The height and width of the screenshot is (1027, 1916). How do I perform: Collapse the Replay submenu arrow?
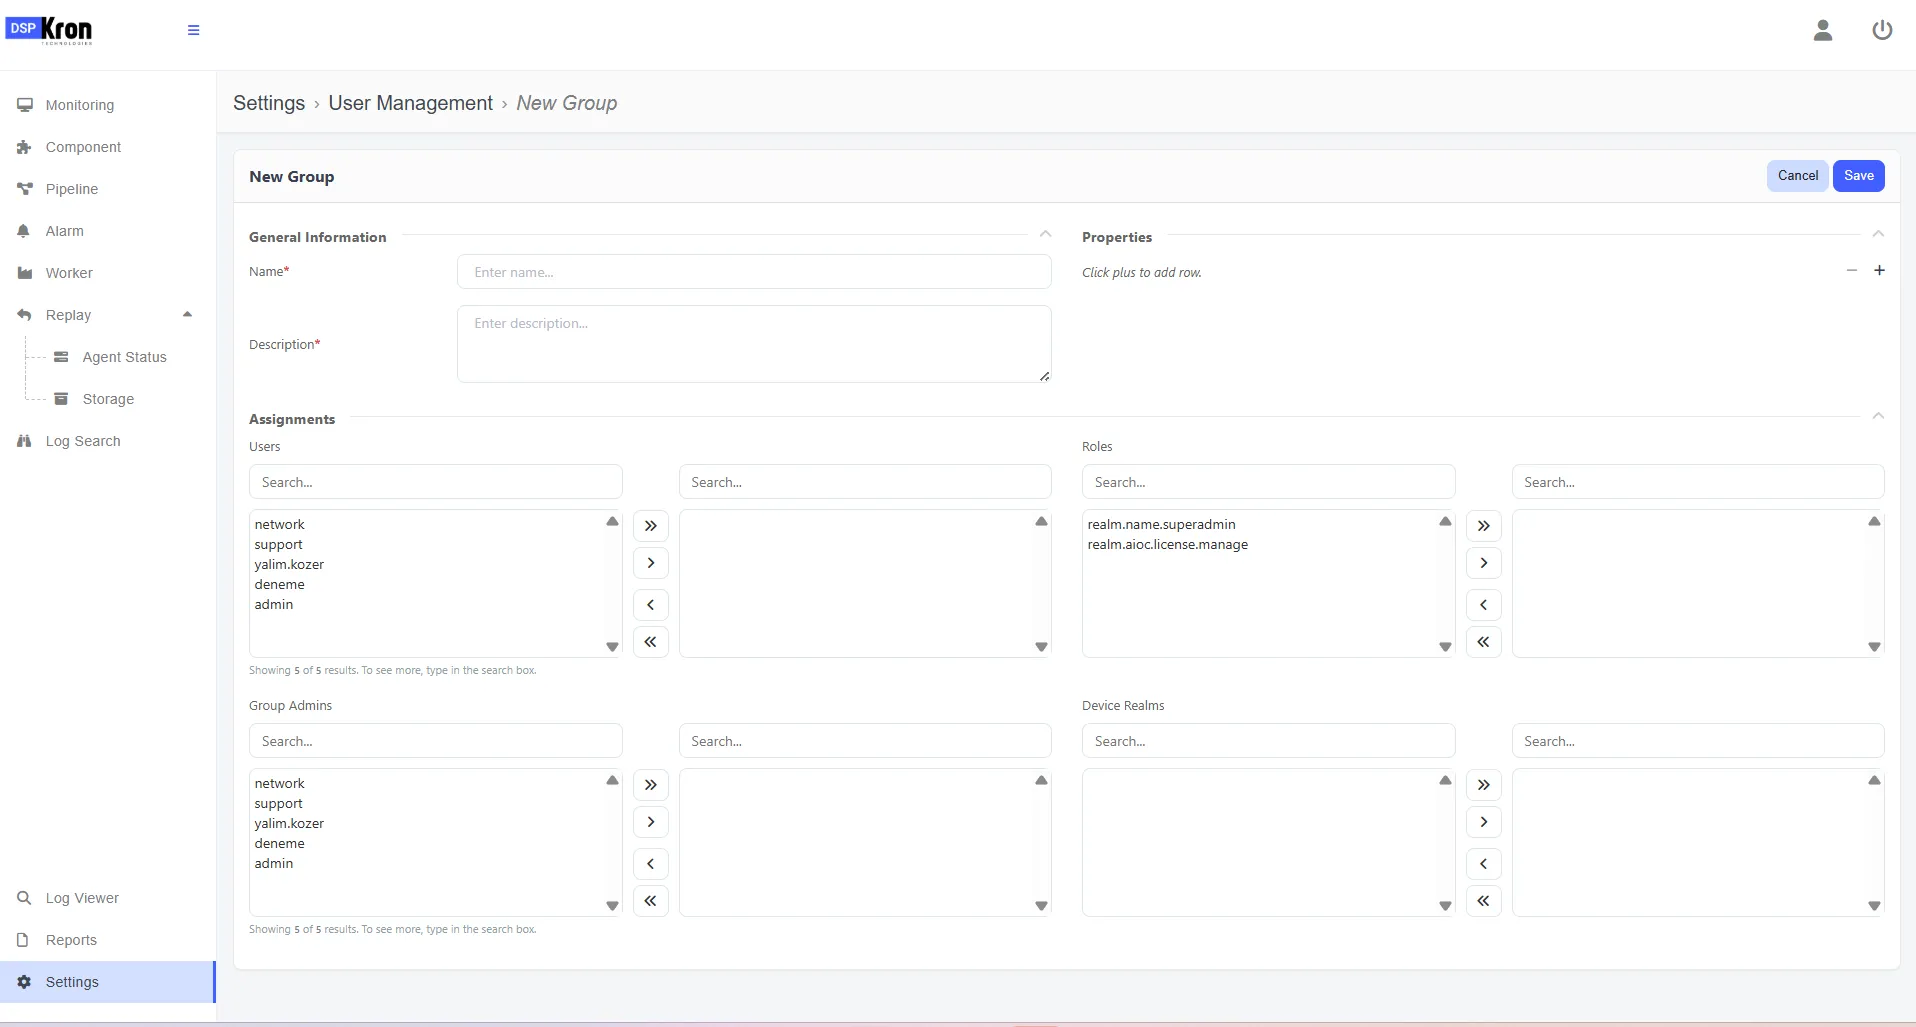[187, 314]
